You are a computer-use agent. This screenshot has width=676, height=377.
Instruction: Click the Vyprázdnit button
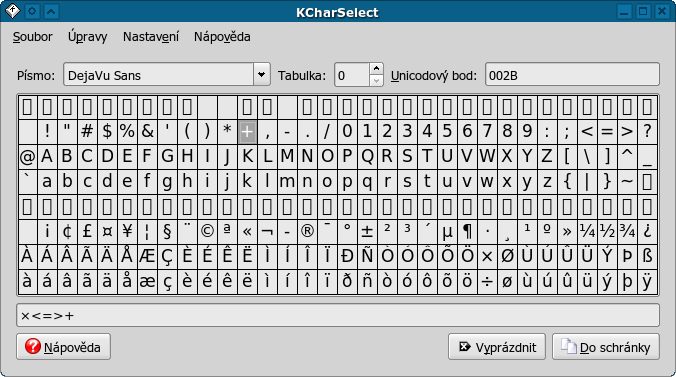pos(497,347)
